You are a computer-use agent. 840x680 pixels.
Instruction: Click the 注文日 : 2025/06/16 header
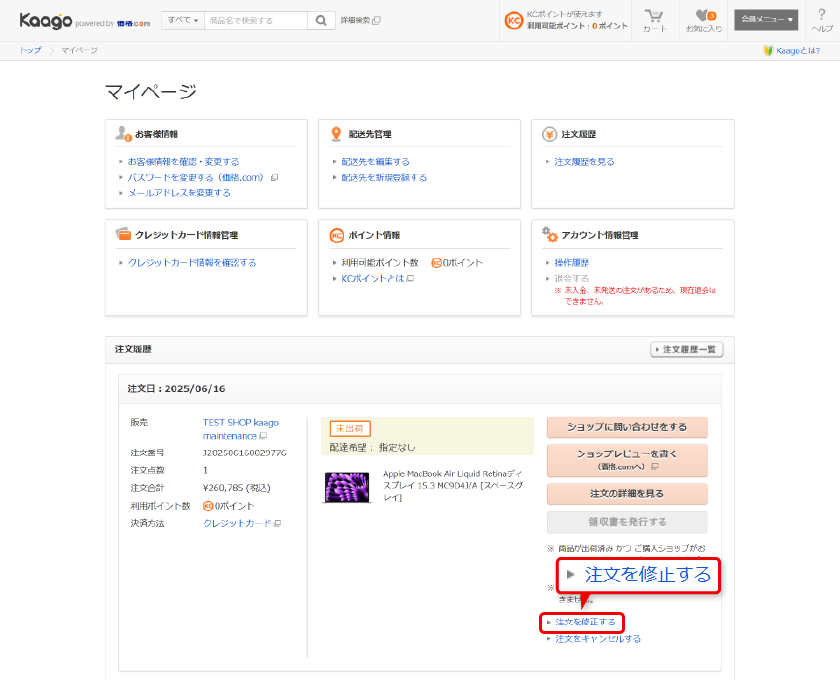pyautogui.click(x=176, y=388)
